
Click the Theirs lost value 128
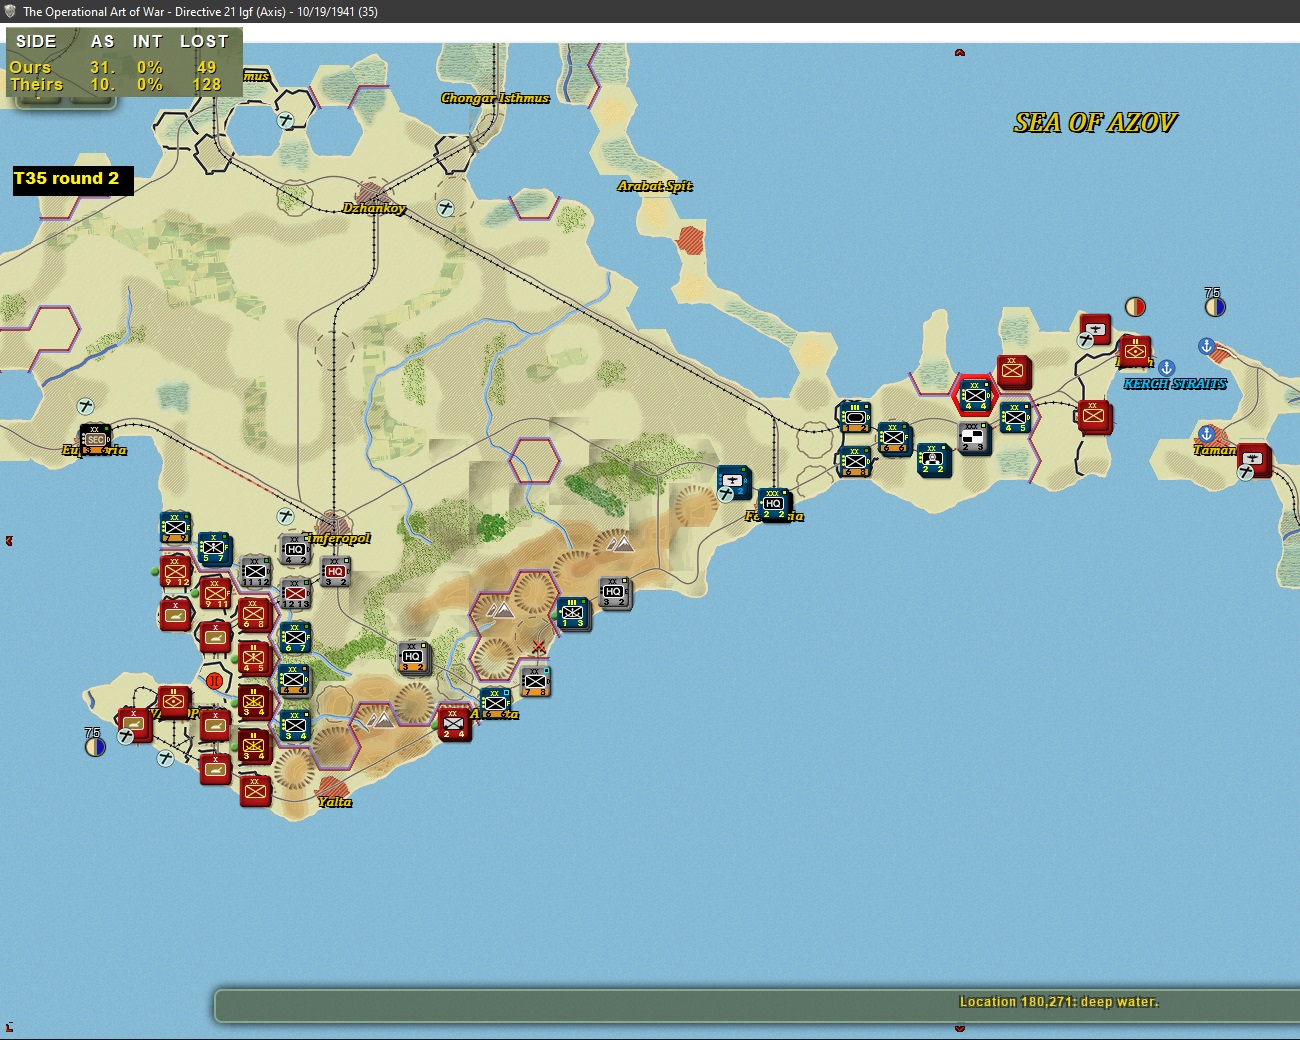[207, 85]
